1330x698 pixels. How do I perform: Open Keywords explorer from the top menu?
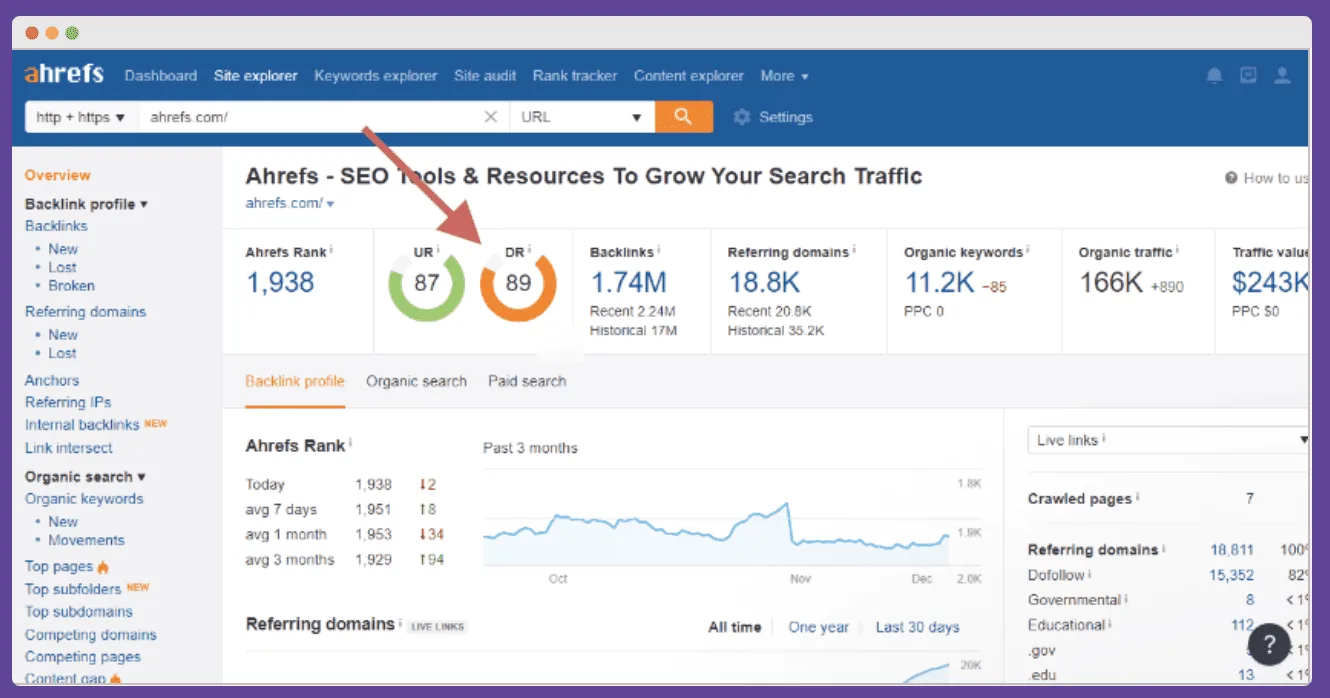375,75
